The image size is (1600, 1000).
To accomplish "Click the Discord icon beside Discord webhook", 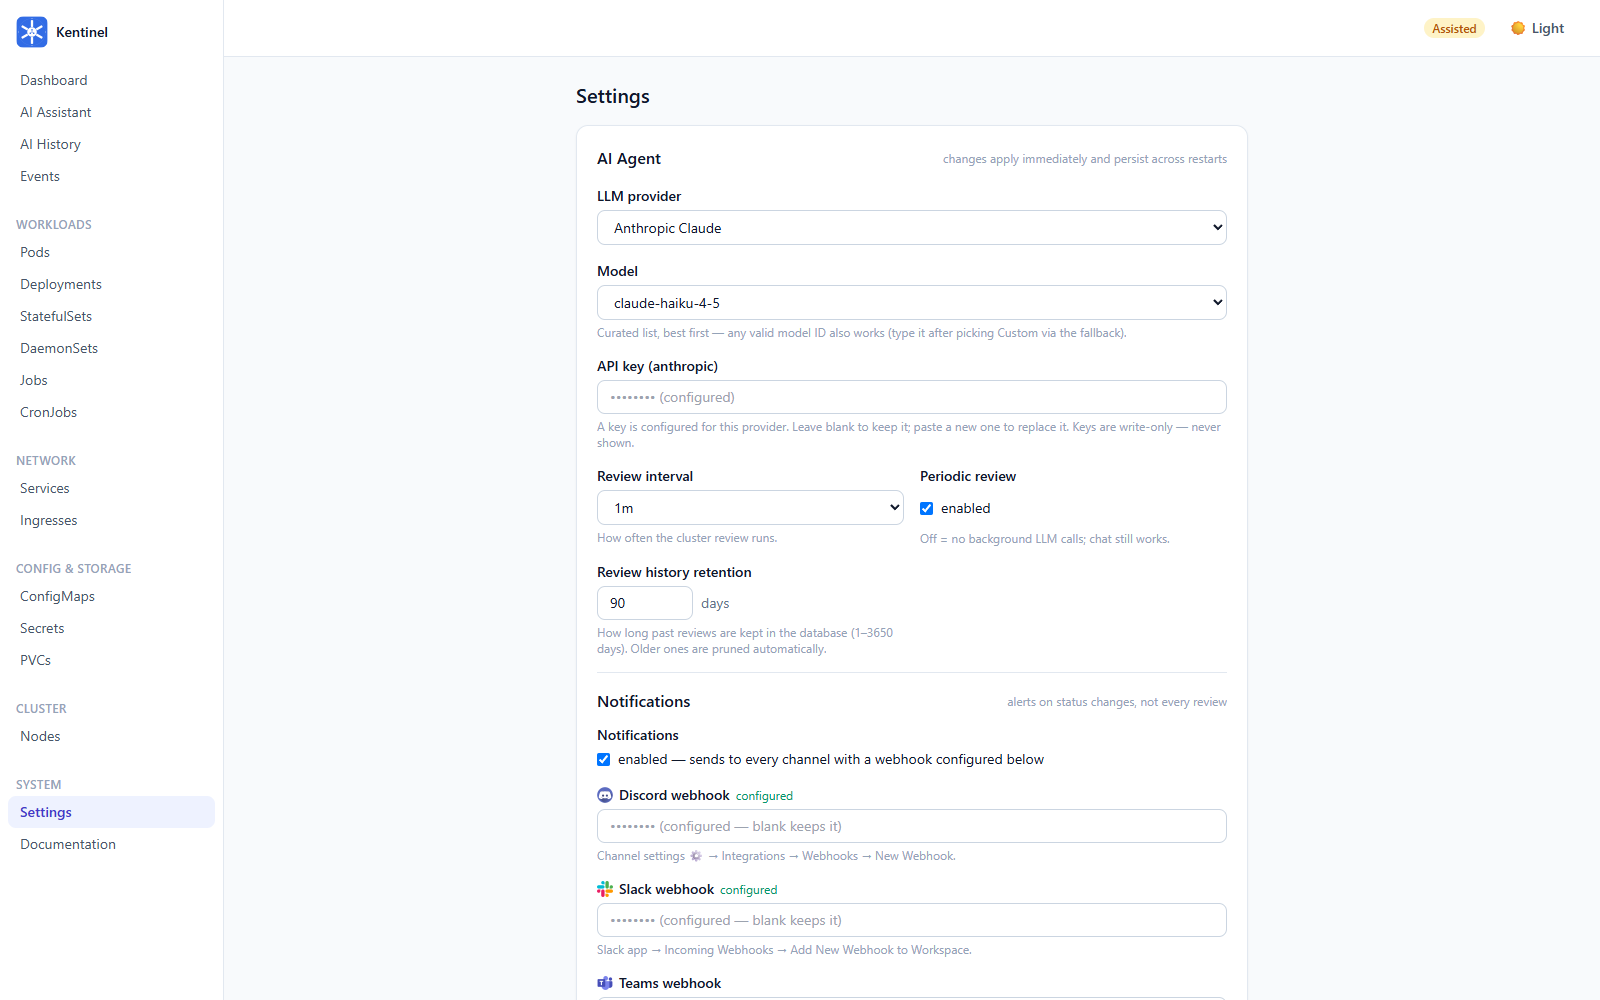I will (x=605, y=795).
